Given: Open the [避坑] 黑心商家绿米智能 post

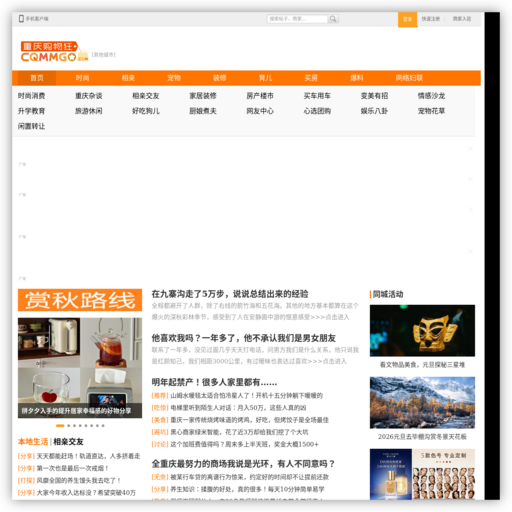Looking at the screenshot, I should [230, 432].
